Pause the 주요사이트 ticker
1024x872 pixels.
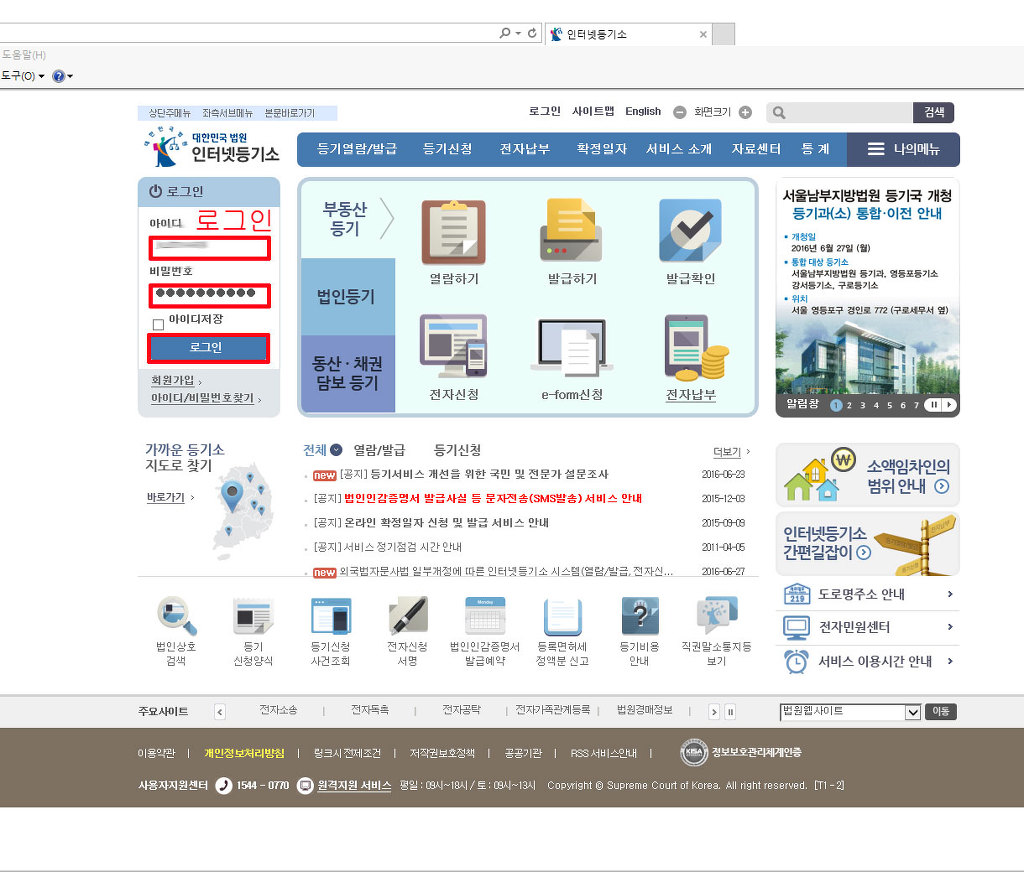tap(731, 712)
